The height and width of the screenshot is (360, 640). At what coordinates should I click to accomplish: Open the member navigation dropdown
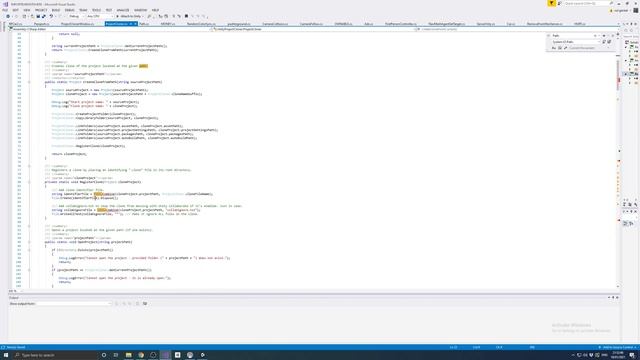coord(518,29)
